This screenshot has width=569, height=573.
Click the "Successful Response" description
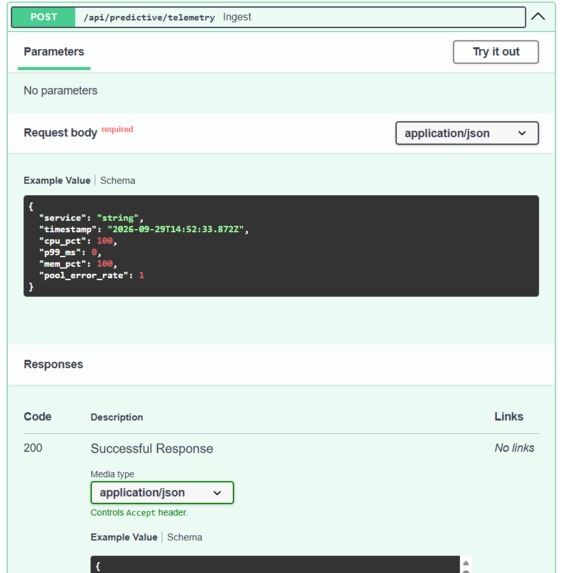(x=152, y=448)
